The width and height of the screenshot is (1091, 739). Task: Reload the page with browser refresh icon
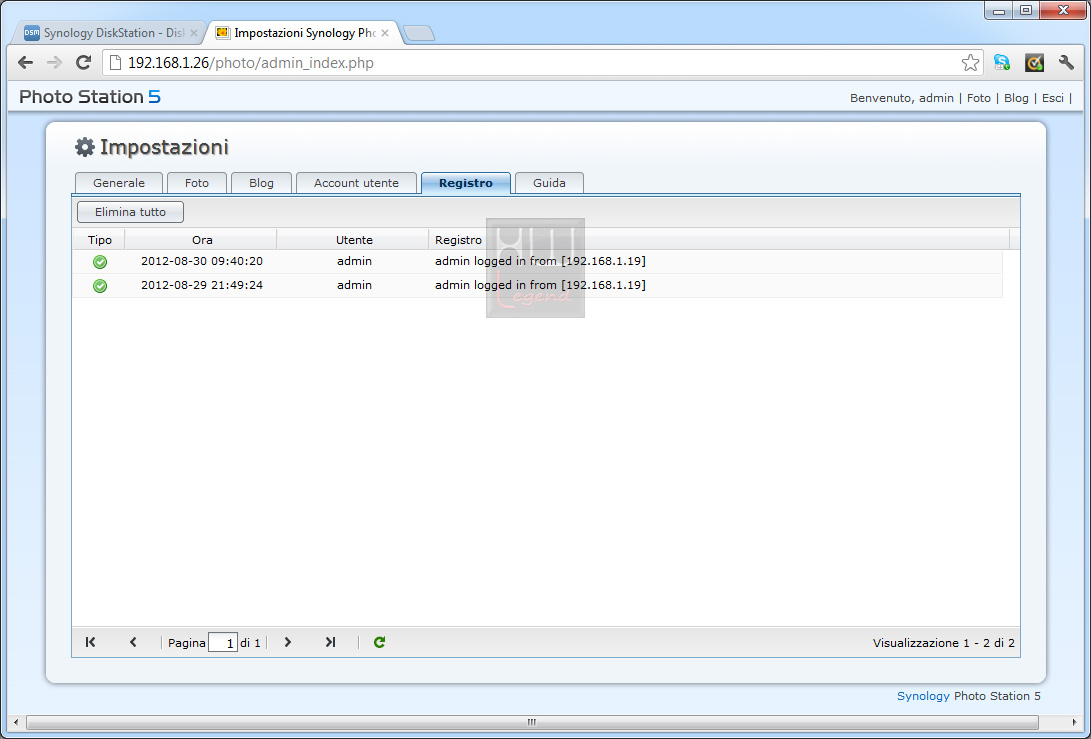pyautogui.click(x=83, y=63)
